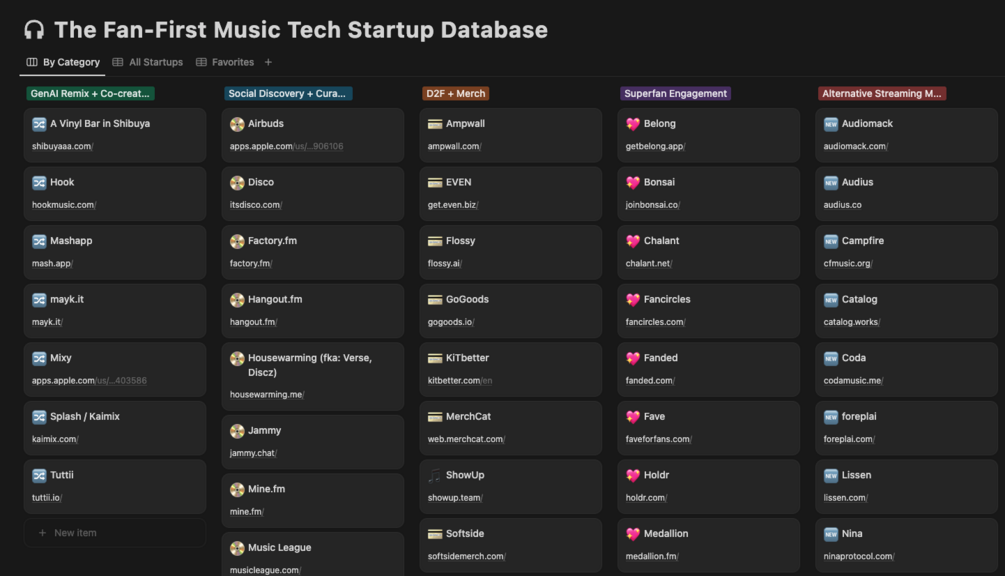Add a New item to GenAI Remix column
The image size is (1005, 576).
coord(75,533)
